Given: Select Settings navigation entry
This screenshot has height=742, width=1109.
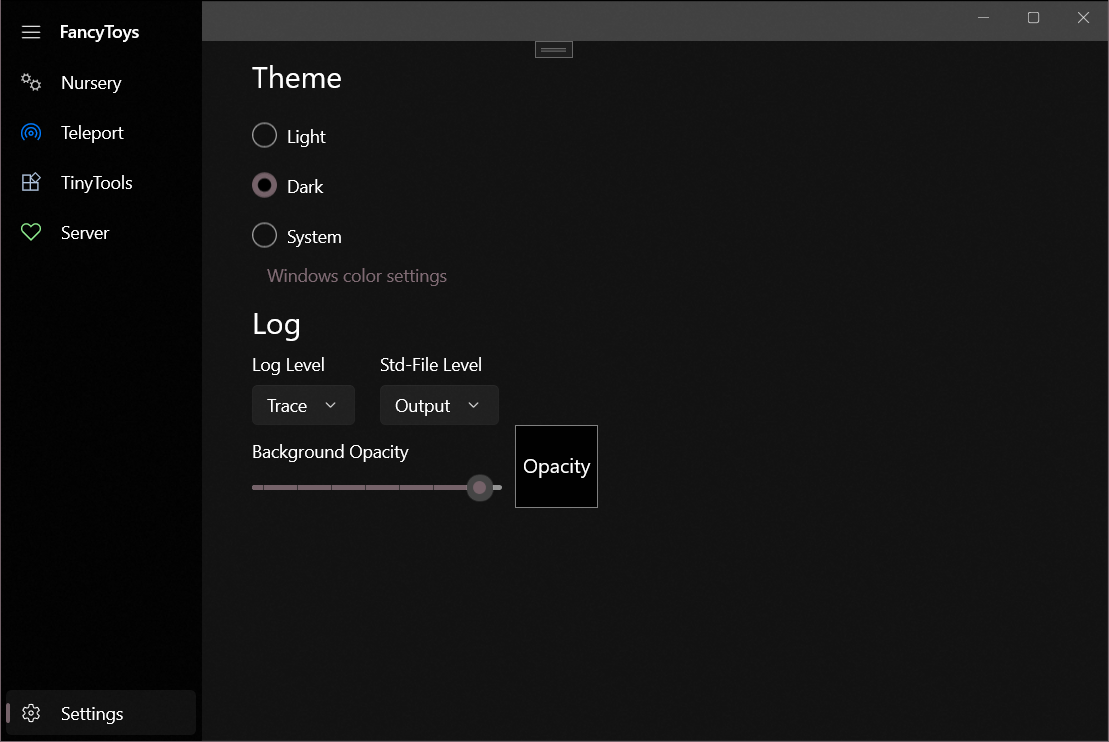Looking at the screenshot, I should click(92, 713).
